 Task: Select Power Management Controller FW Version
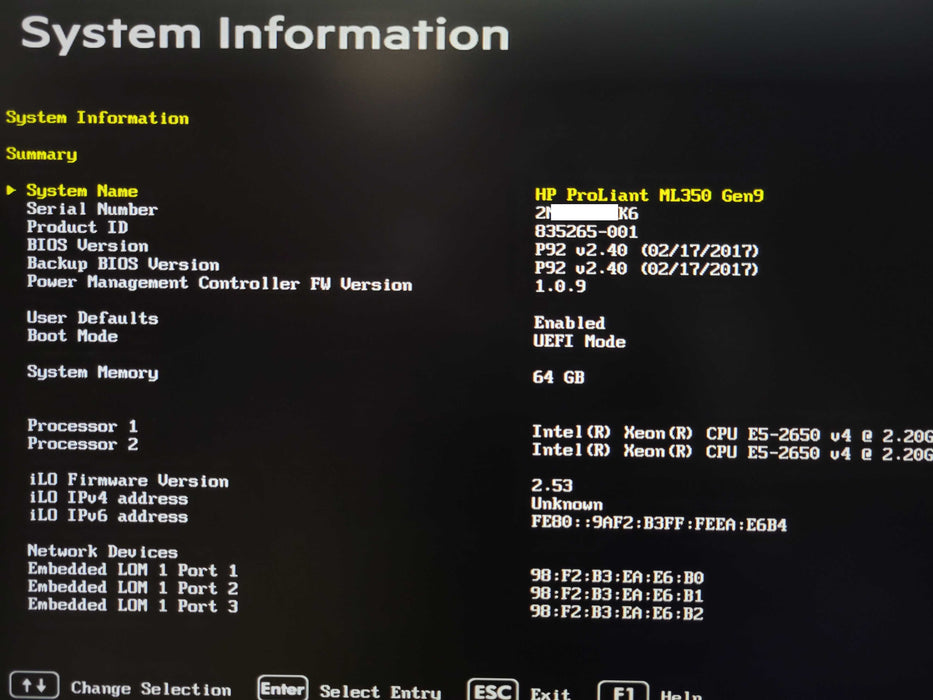(x=219, y=283)
